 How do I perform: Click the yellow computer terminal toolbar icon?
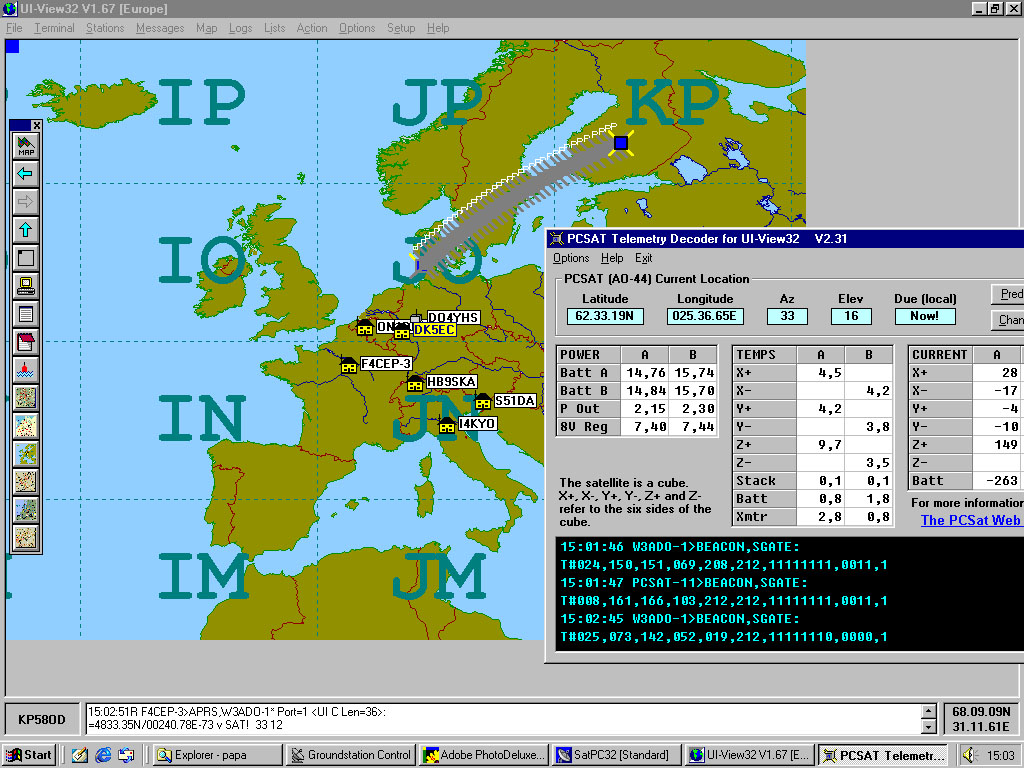tap(25, 286)
